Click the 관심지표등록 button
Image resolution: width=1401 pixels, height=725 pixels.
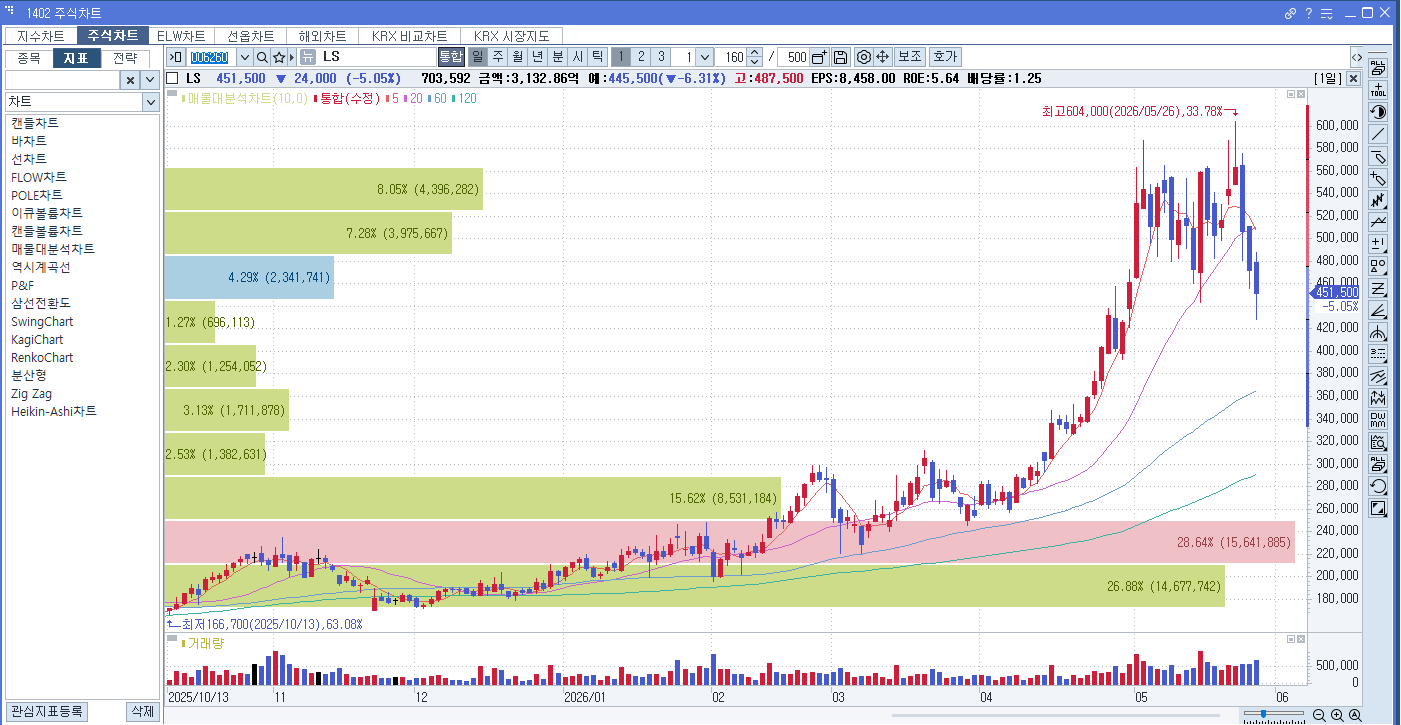[x=45, y=711]
